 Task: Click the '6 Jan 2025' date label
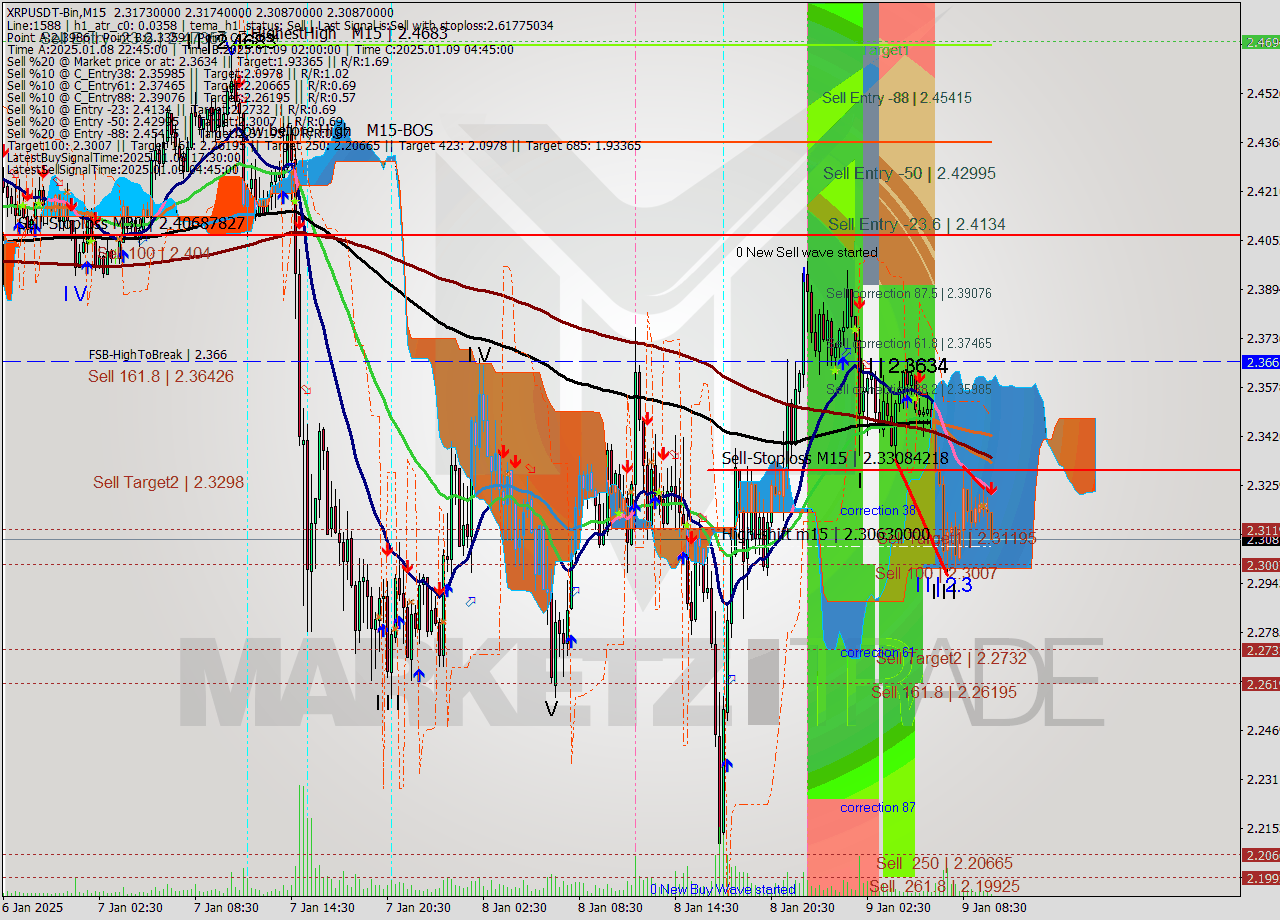[x=32, y=908]
